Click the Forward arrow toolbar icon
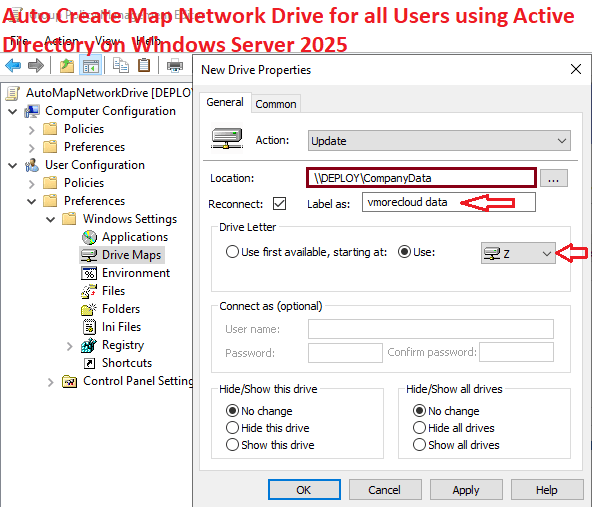592x507 pixels. click(x=36, y=66)
